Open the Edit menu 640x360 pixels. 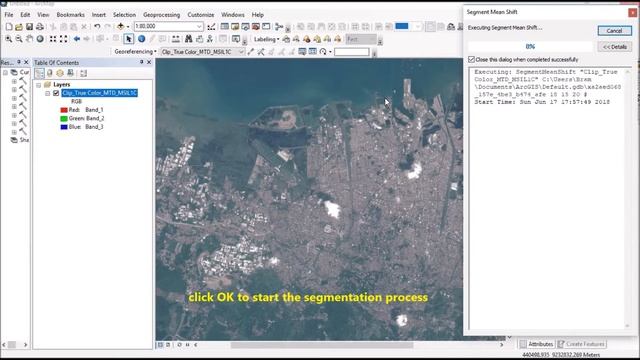click(25, 15)
